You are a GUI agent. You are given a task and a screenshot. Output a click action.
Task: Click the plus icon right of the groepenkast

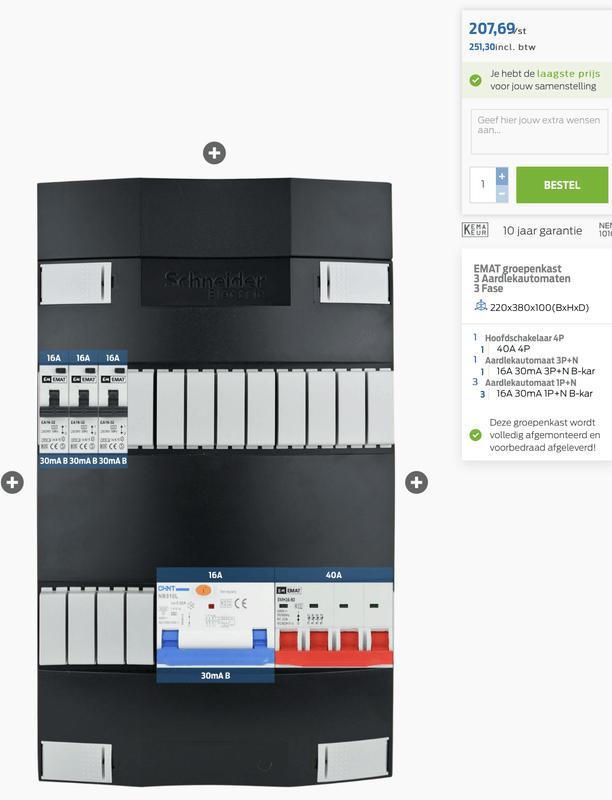pos(416,482)
